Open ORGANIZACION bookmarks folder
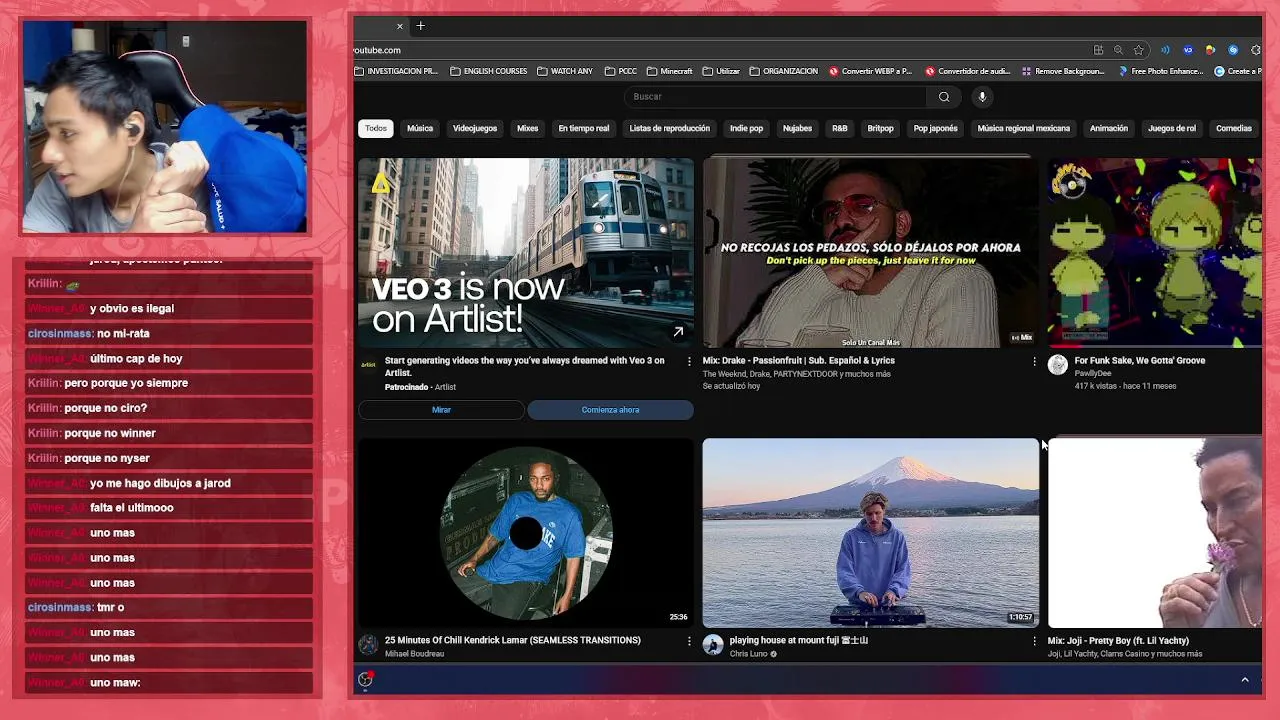 click(x=783, y=71)
